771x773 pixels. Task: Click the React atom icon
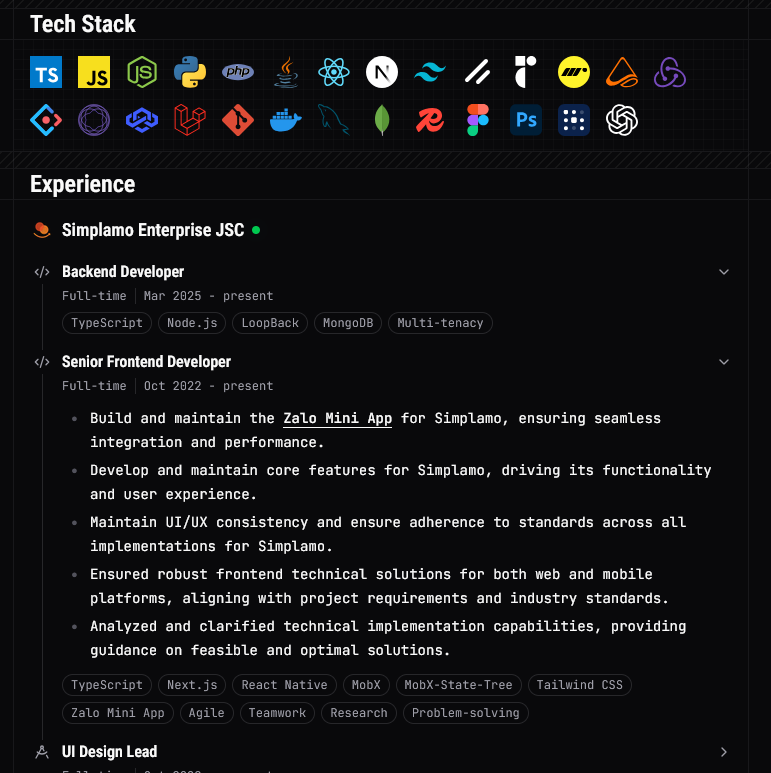(334, 72)
